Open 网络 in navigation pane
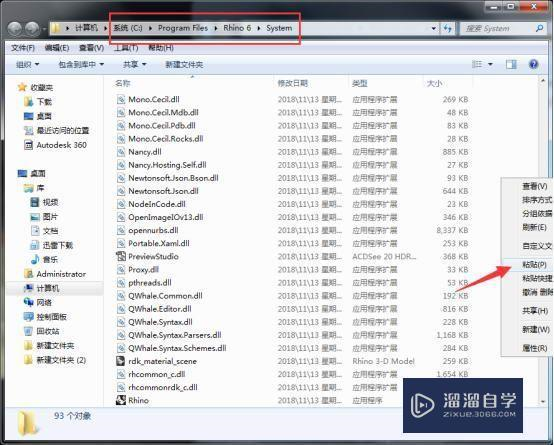Screen dimensions: 554x445 (x=38, y=303)
